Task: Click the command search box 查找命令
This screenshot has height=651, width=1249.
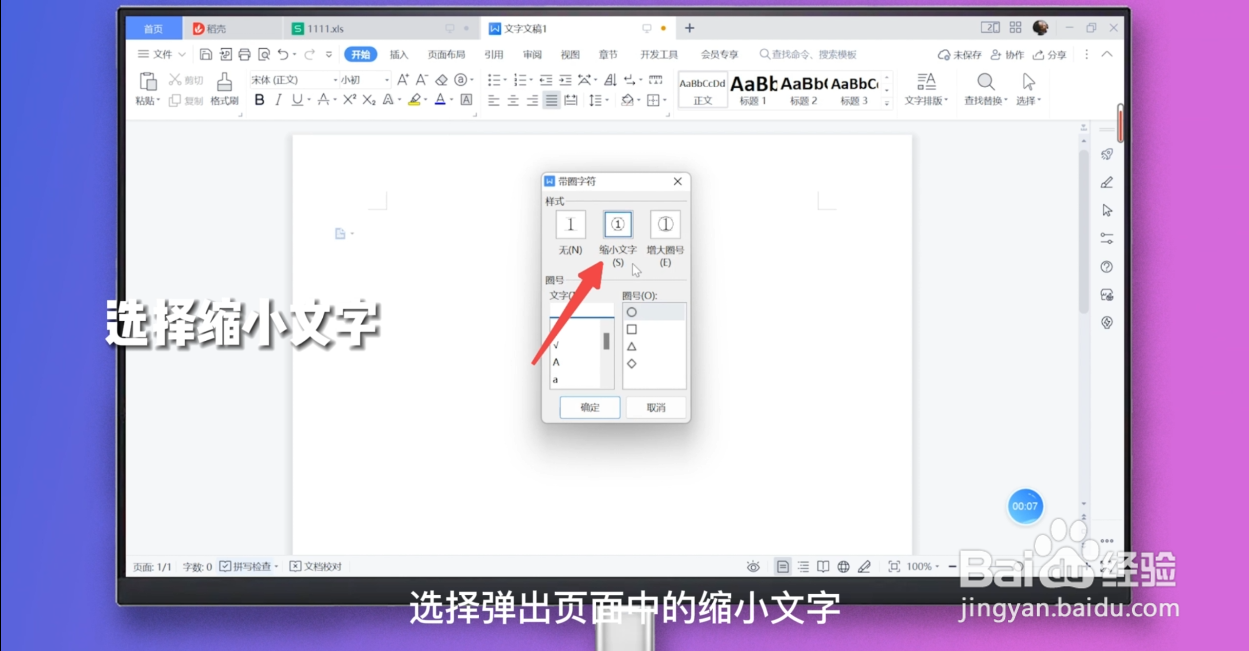Action: tap(808, 54)
